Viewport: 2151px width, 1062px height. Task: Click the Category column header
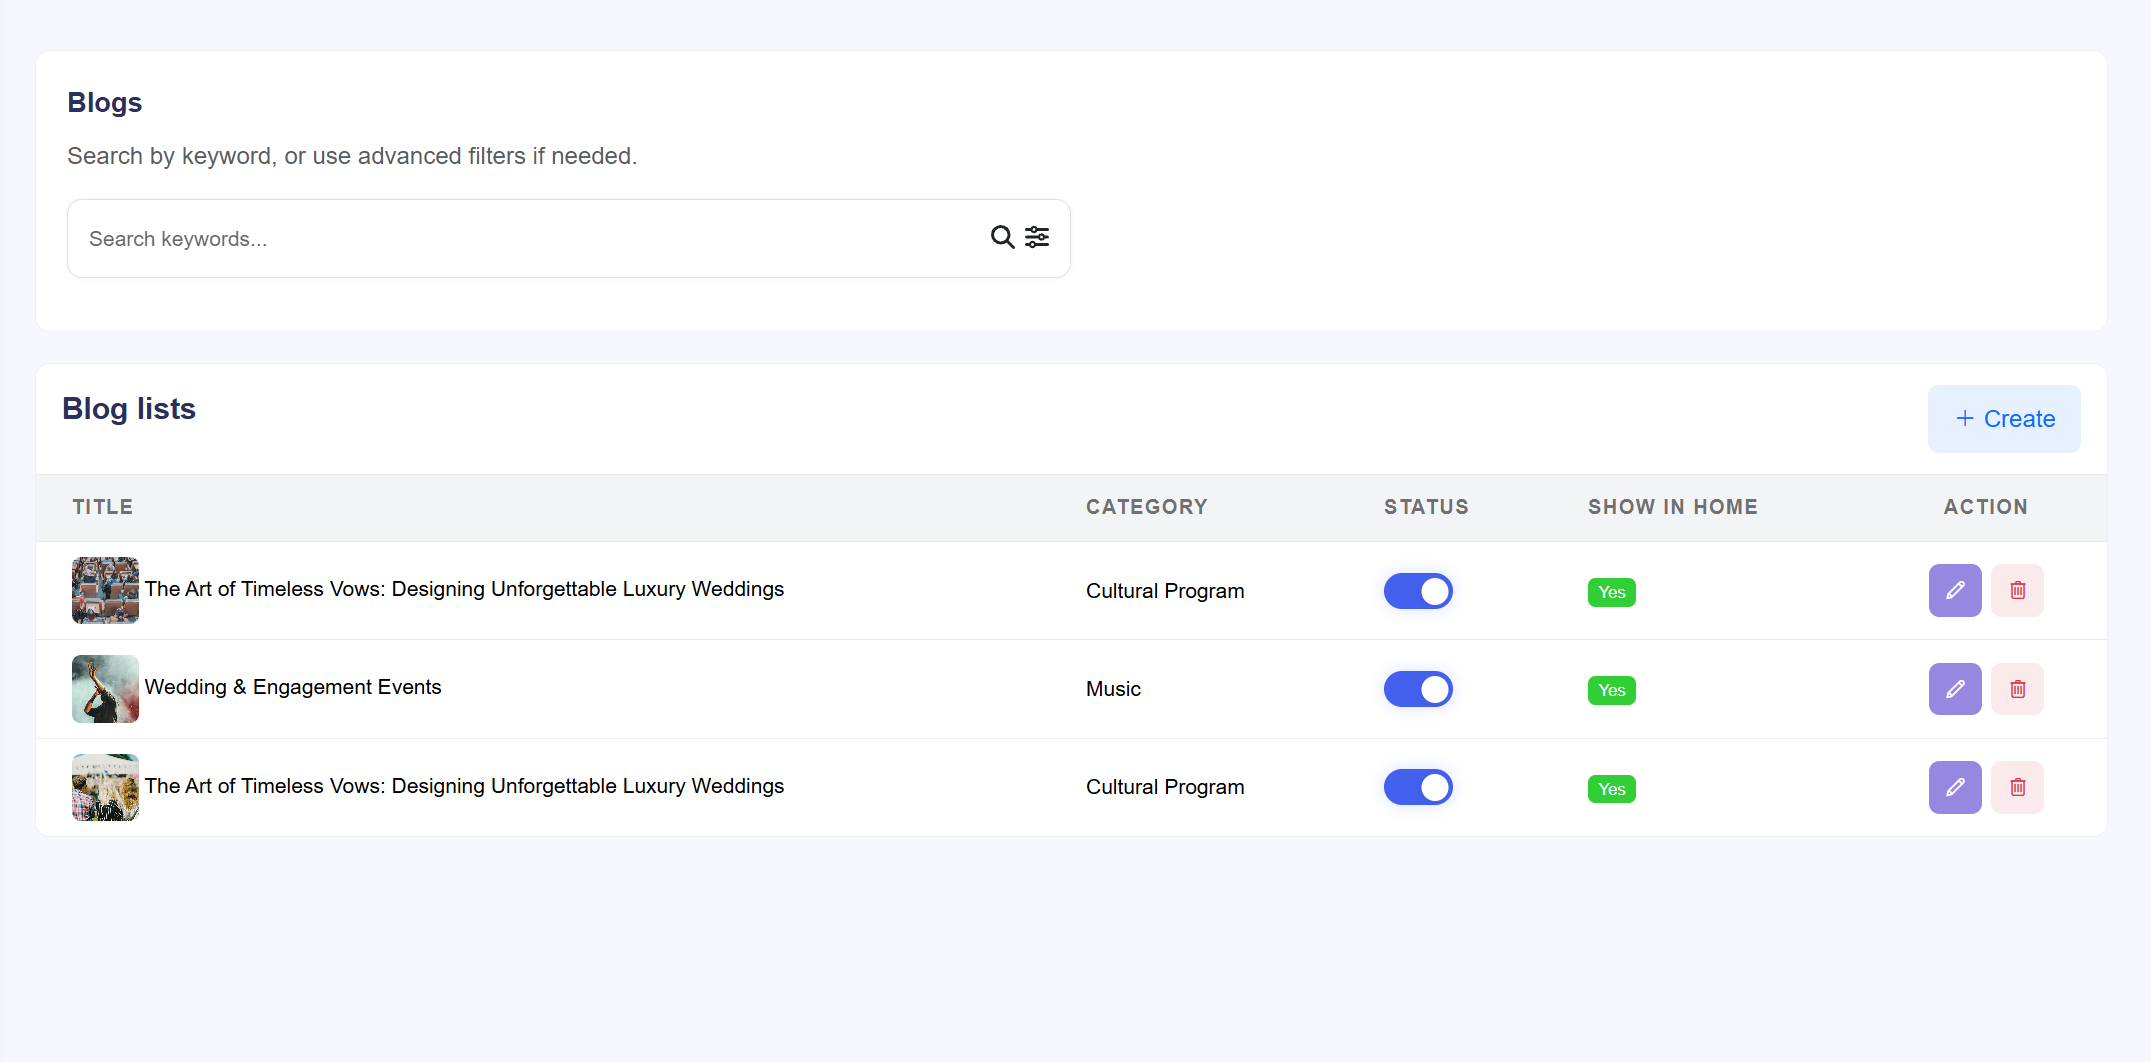pyautogui.click(x=1146, y=507)
